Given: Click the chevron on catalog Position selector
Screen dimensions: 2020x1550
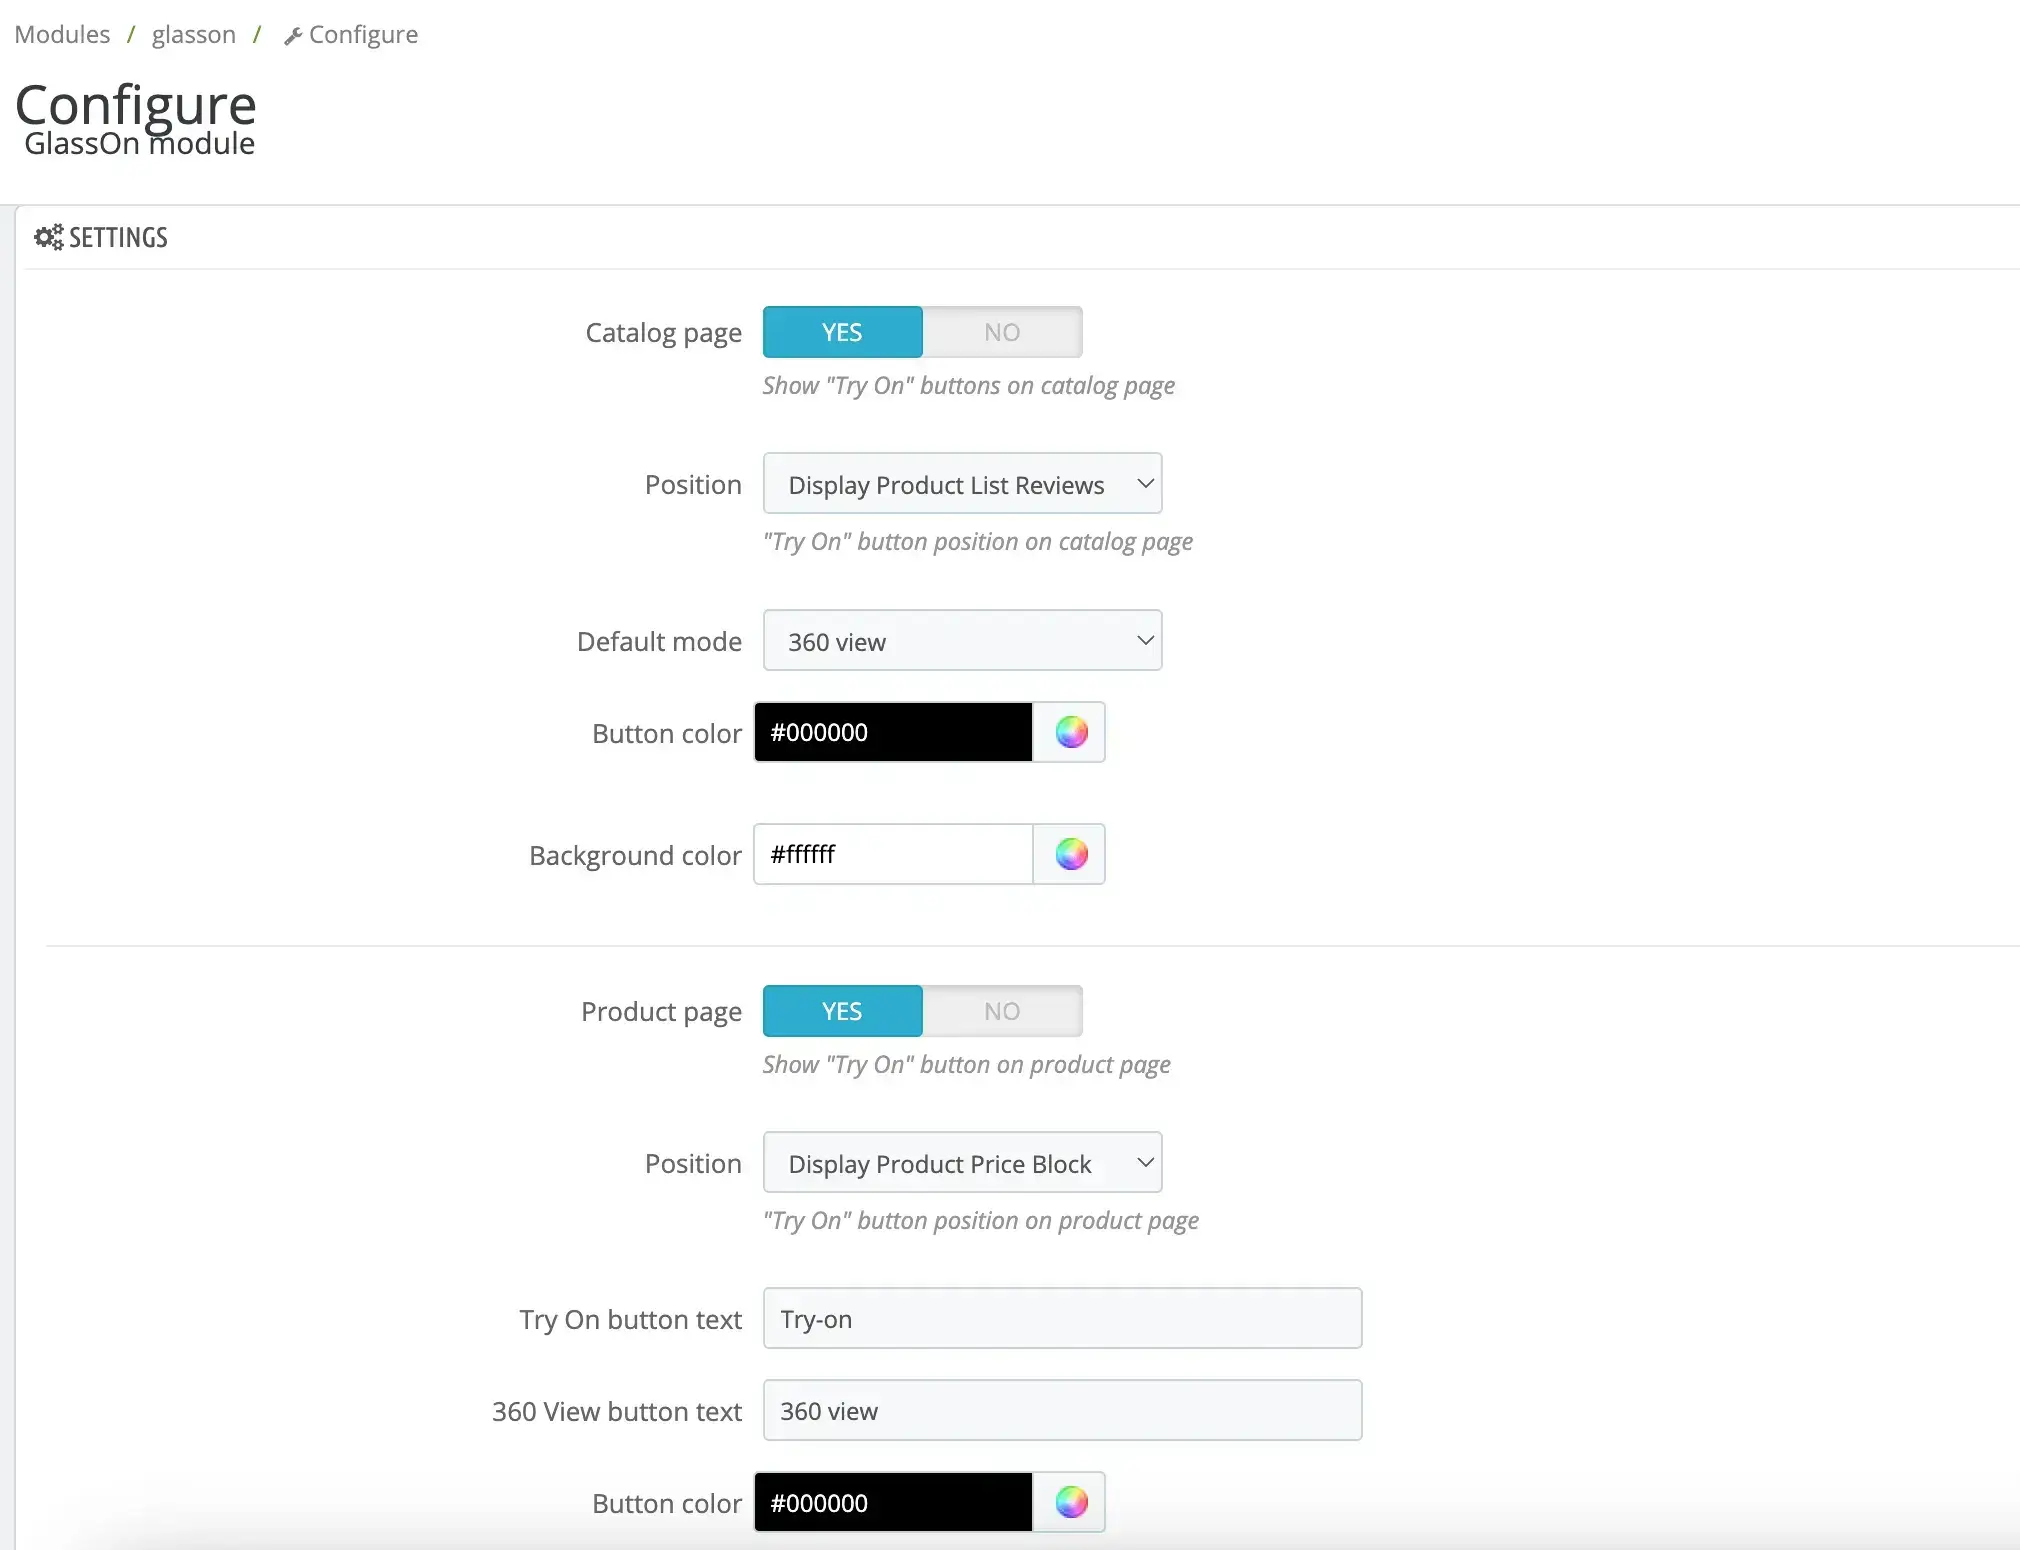Looking at the screenshot, I should click(x=1143, y=483).
